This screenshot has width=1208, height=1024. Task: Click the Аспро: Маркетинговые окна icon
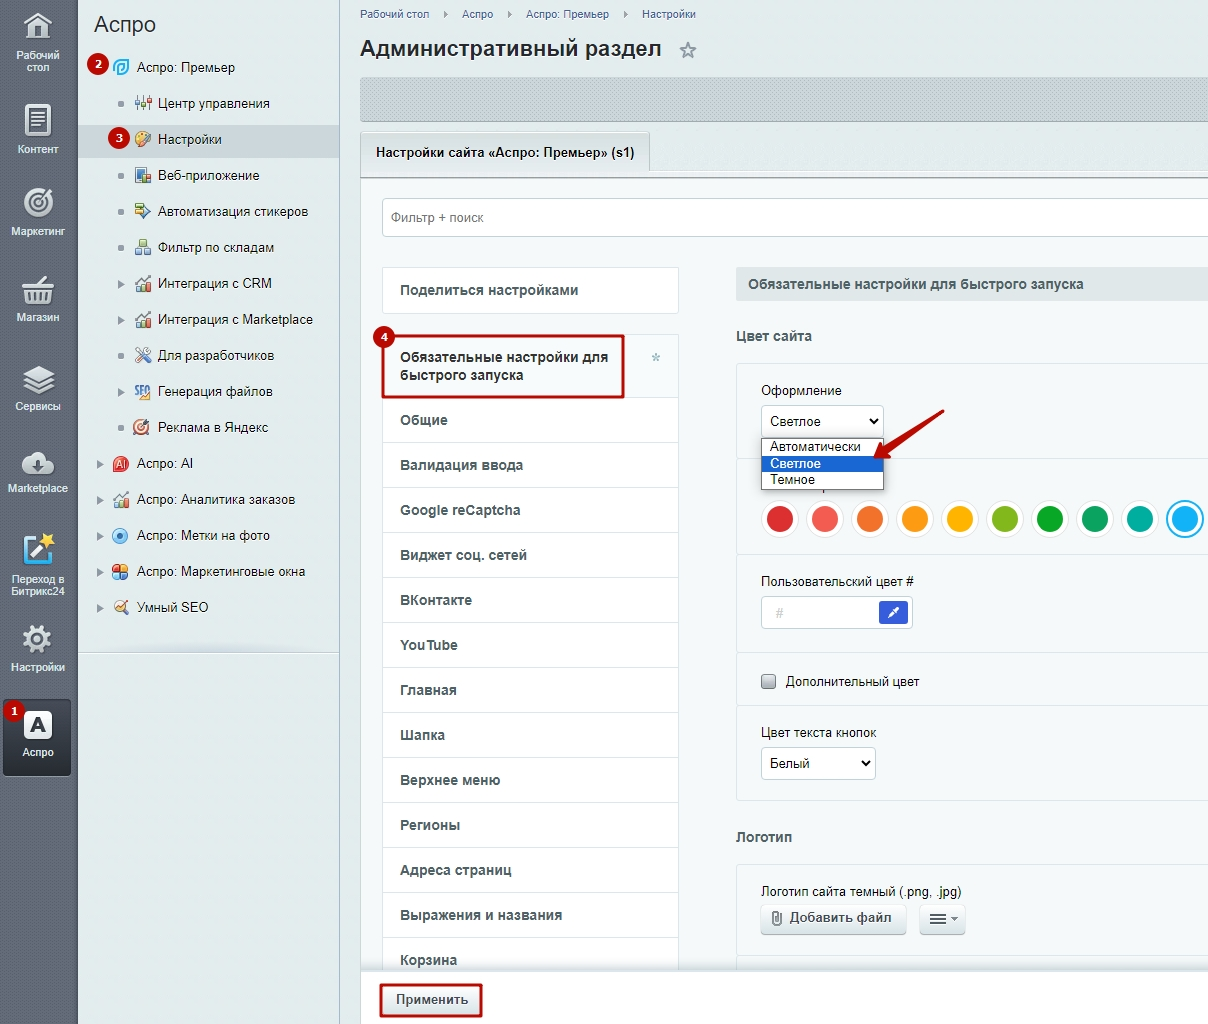121,571
